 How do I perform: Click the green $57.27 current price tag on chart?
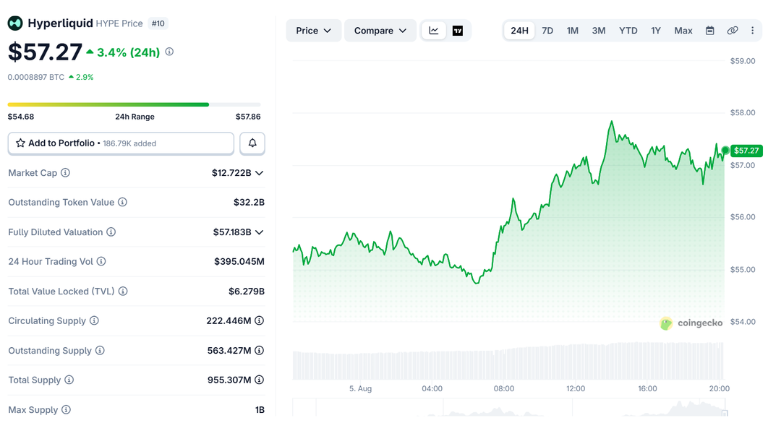746,150
